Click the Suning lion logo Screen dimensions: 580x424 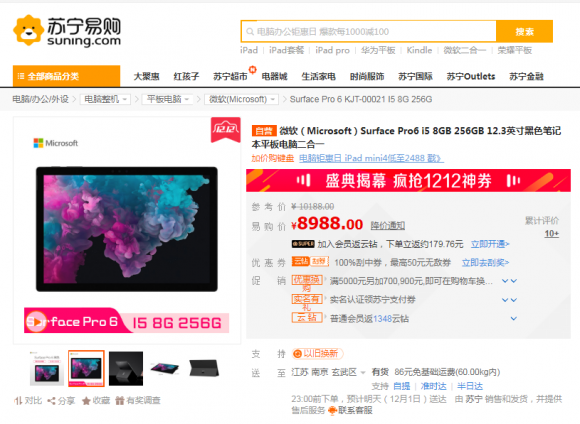(x=28, y=31)
